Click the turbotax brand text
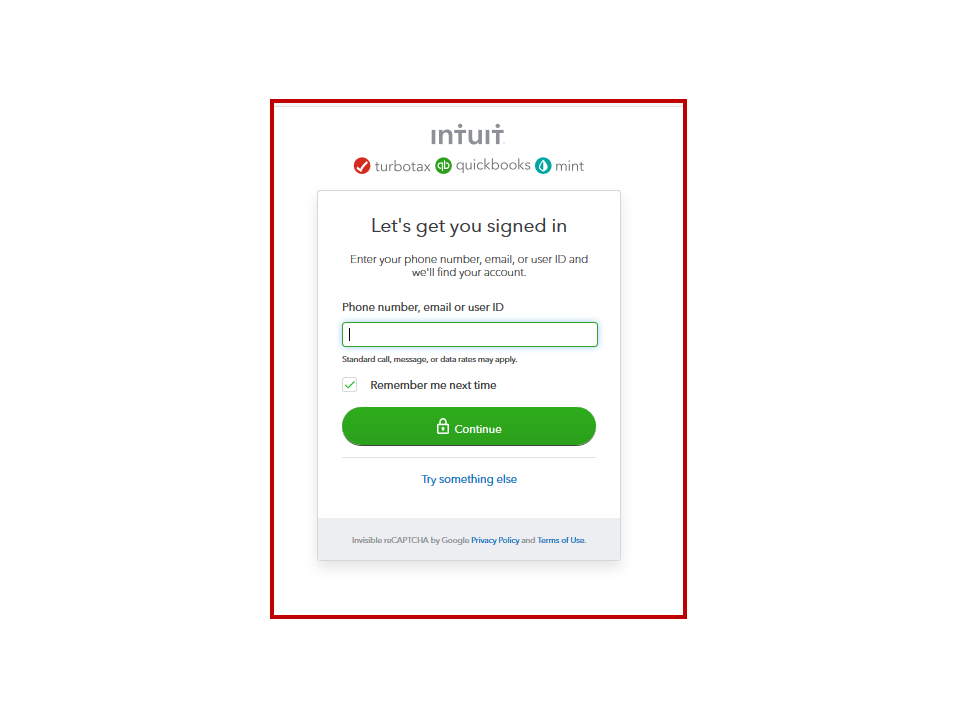The height and width of the screenshot is (720, 960). [402, 167]
